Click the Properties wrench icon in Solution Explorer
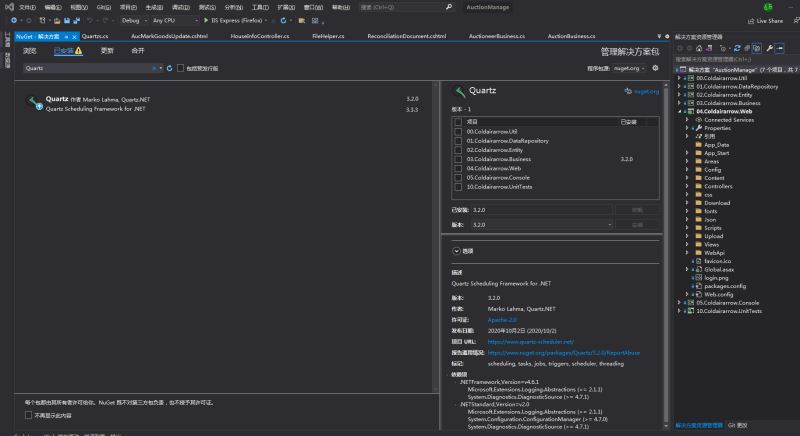 point(769,48)
